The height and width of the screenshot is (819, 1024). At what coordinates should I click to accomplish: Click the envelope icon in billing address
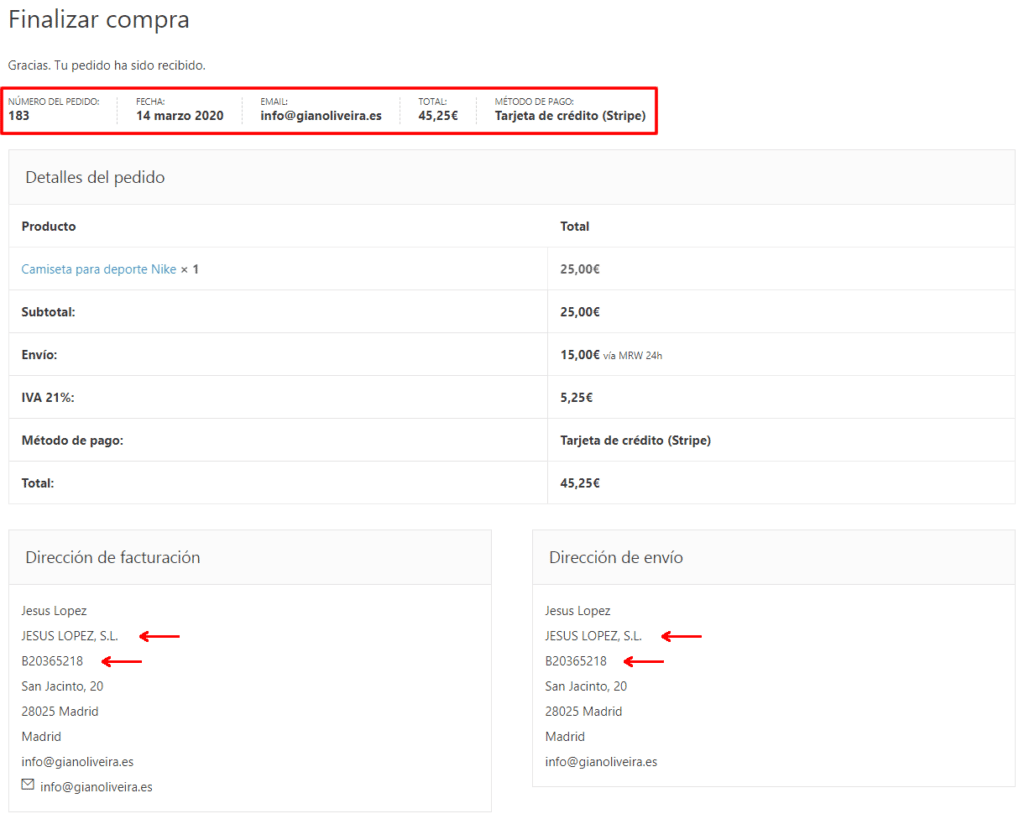coord(25,786)
